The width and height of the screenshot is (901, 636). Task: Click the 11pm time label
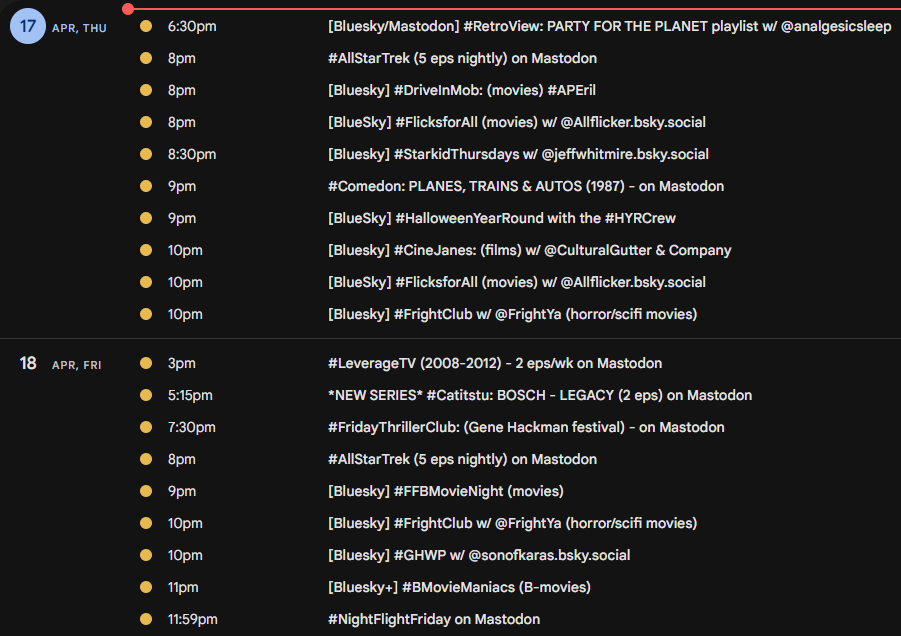183,588
